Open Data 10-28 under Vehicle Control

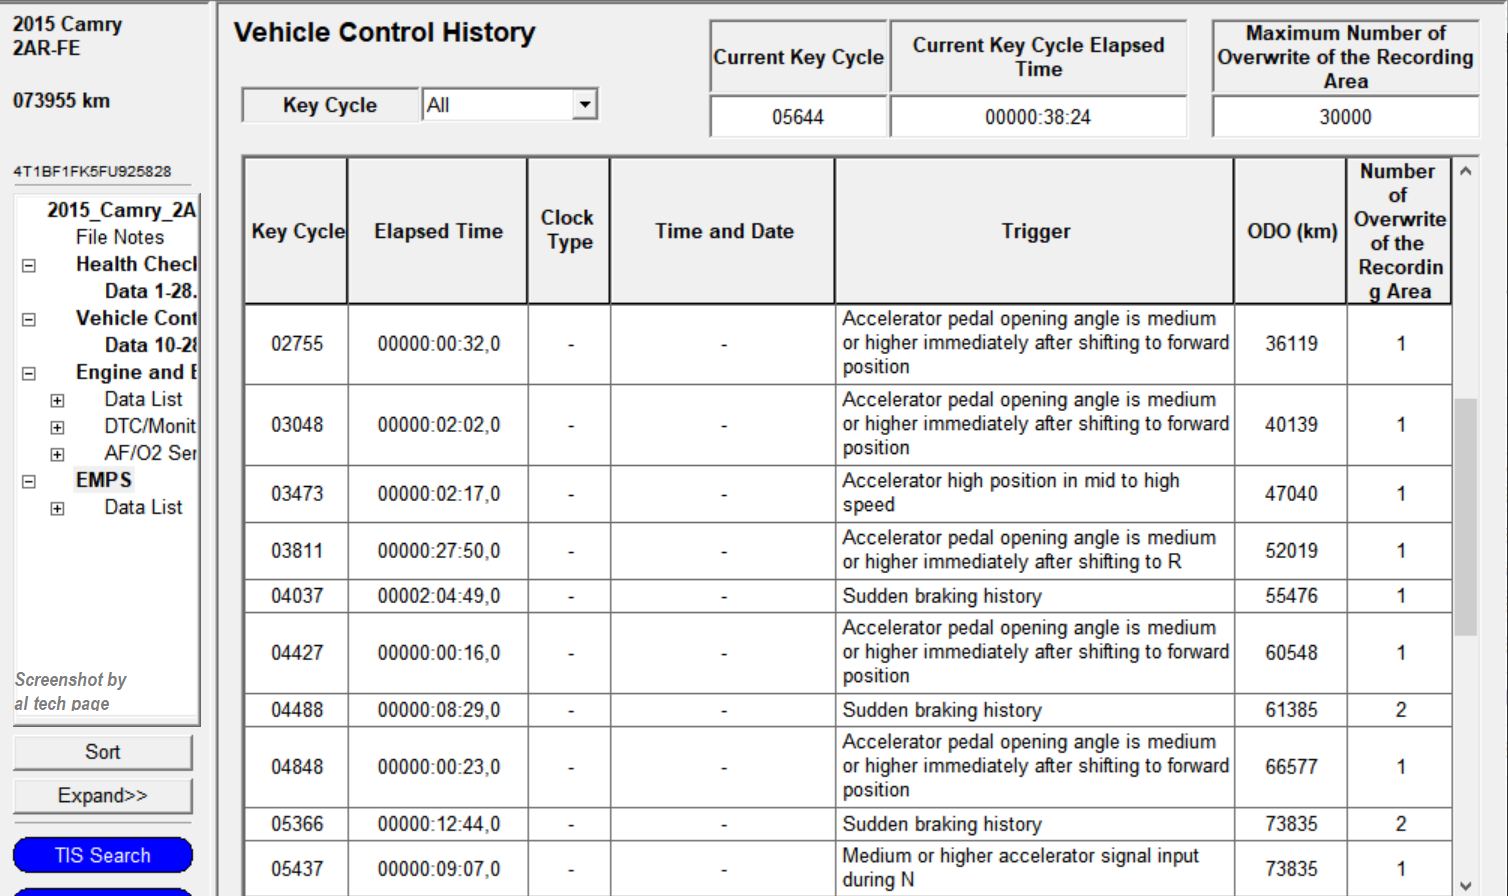click(150, 345)
